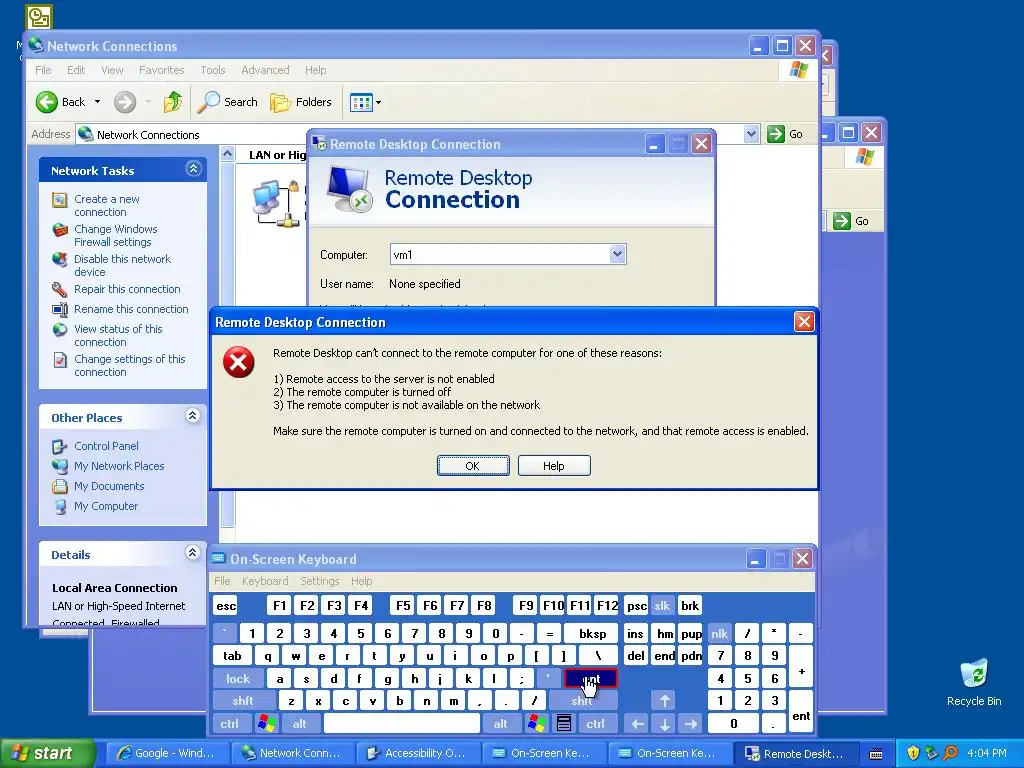Click Rename this connection
The image size is (1024, 768).
[x=131, y=309]
